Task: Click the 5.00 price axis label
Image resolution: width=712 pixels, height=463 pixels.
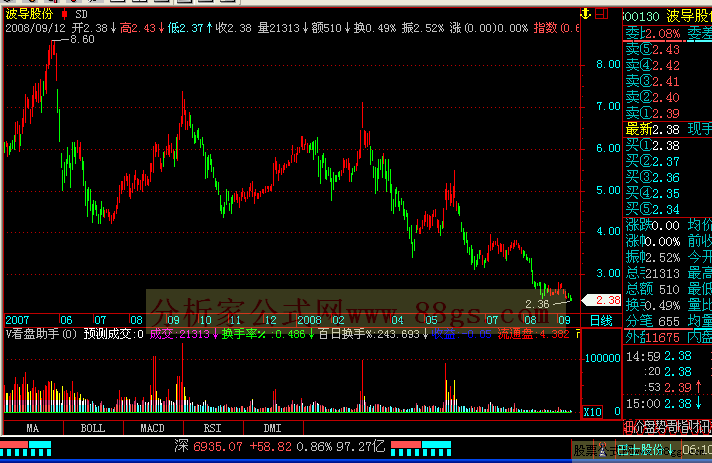Action: [x=608, y=190]
